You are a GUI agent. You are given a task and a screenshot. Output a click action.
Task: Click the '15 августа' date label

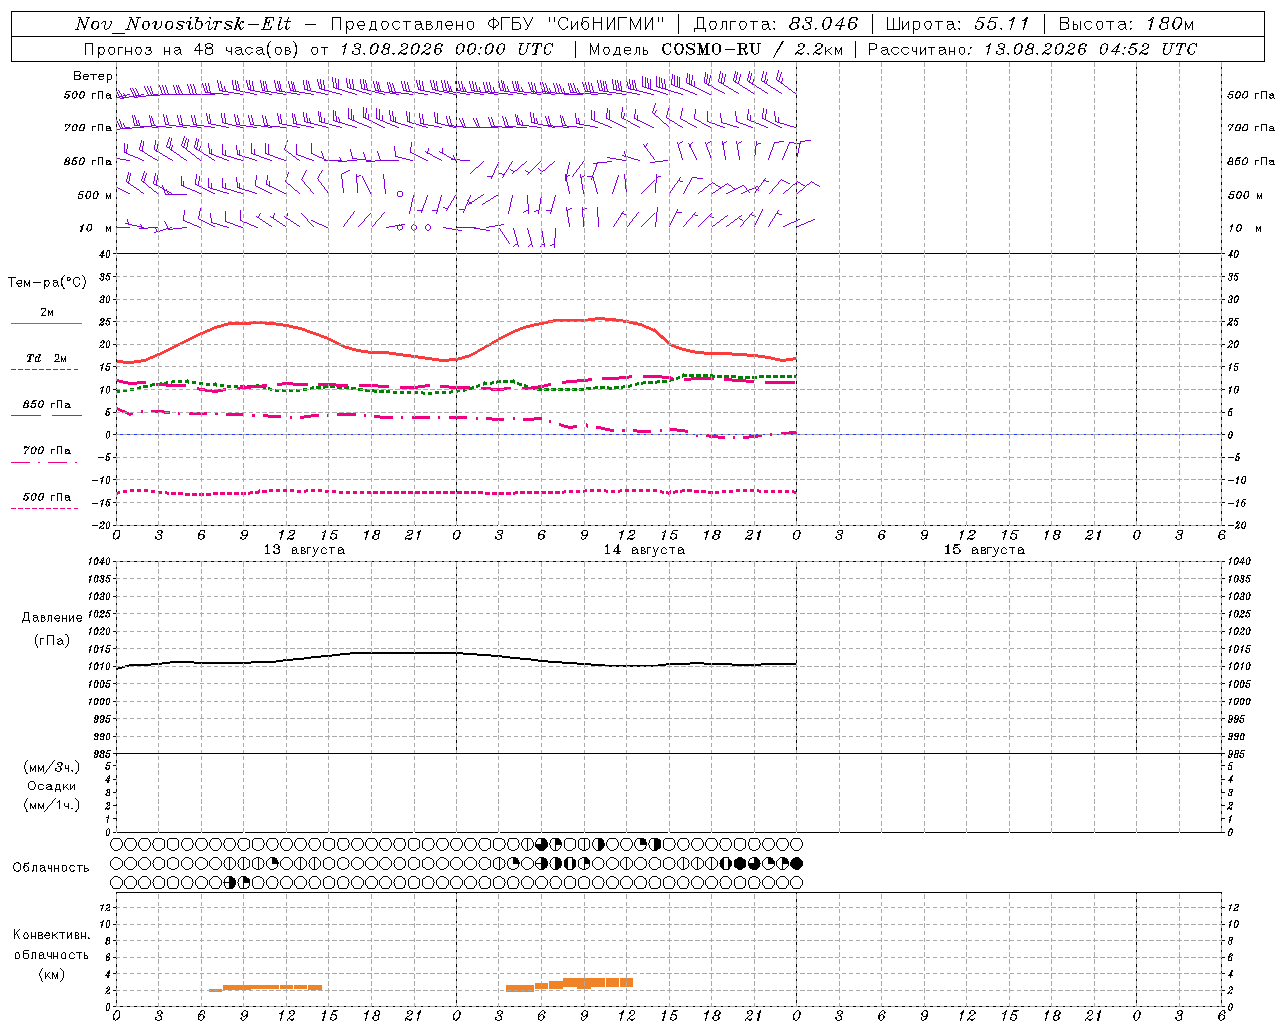coord(984,550)
